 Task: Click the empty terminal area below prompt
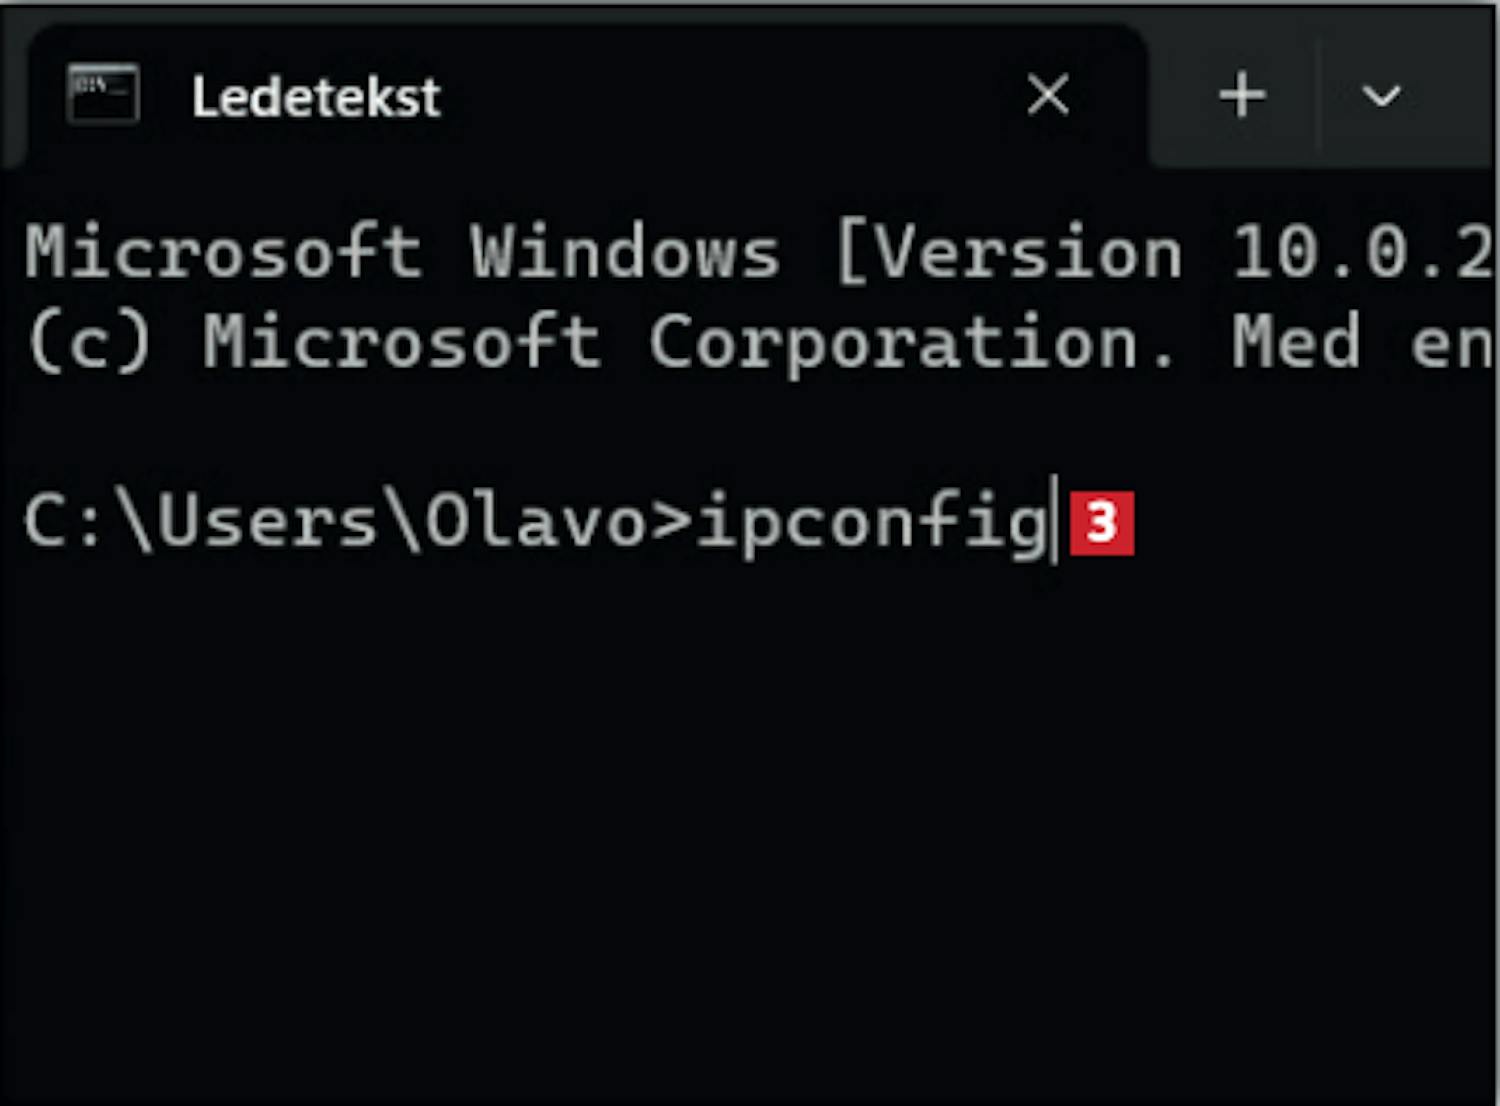[750, 830]
